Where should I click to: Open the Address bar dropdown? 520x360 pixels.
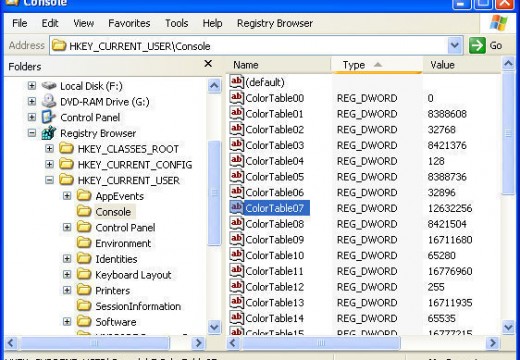tap(455, 45)
